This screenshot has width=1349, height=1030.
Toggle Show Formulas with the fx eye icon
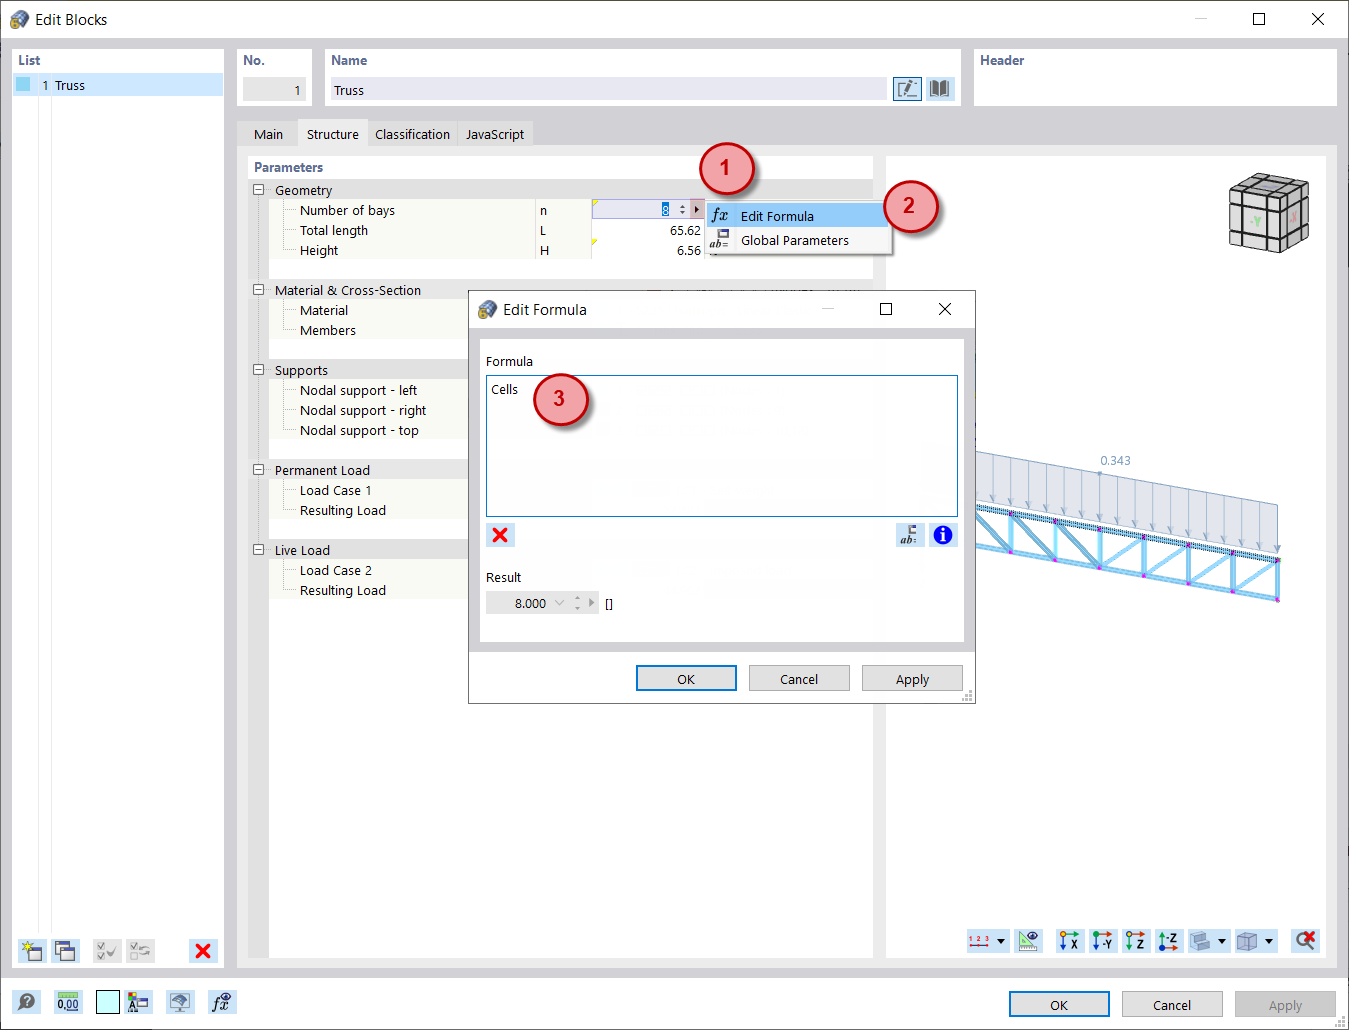[x=222, y=1001]
